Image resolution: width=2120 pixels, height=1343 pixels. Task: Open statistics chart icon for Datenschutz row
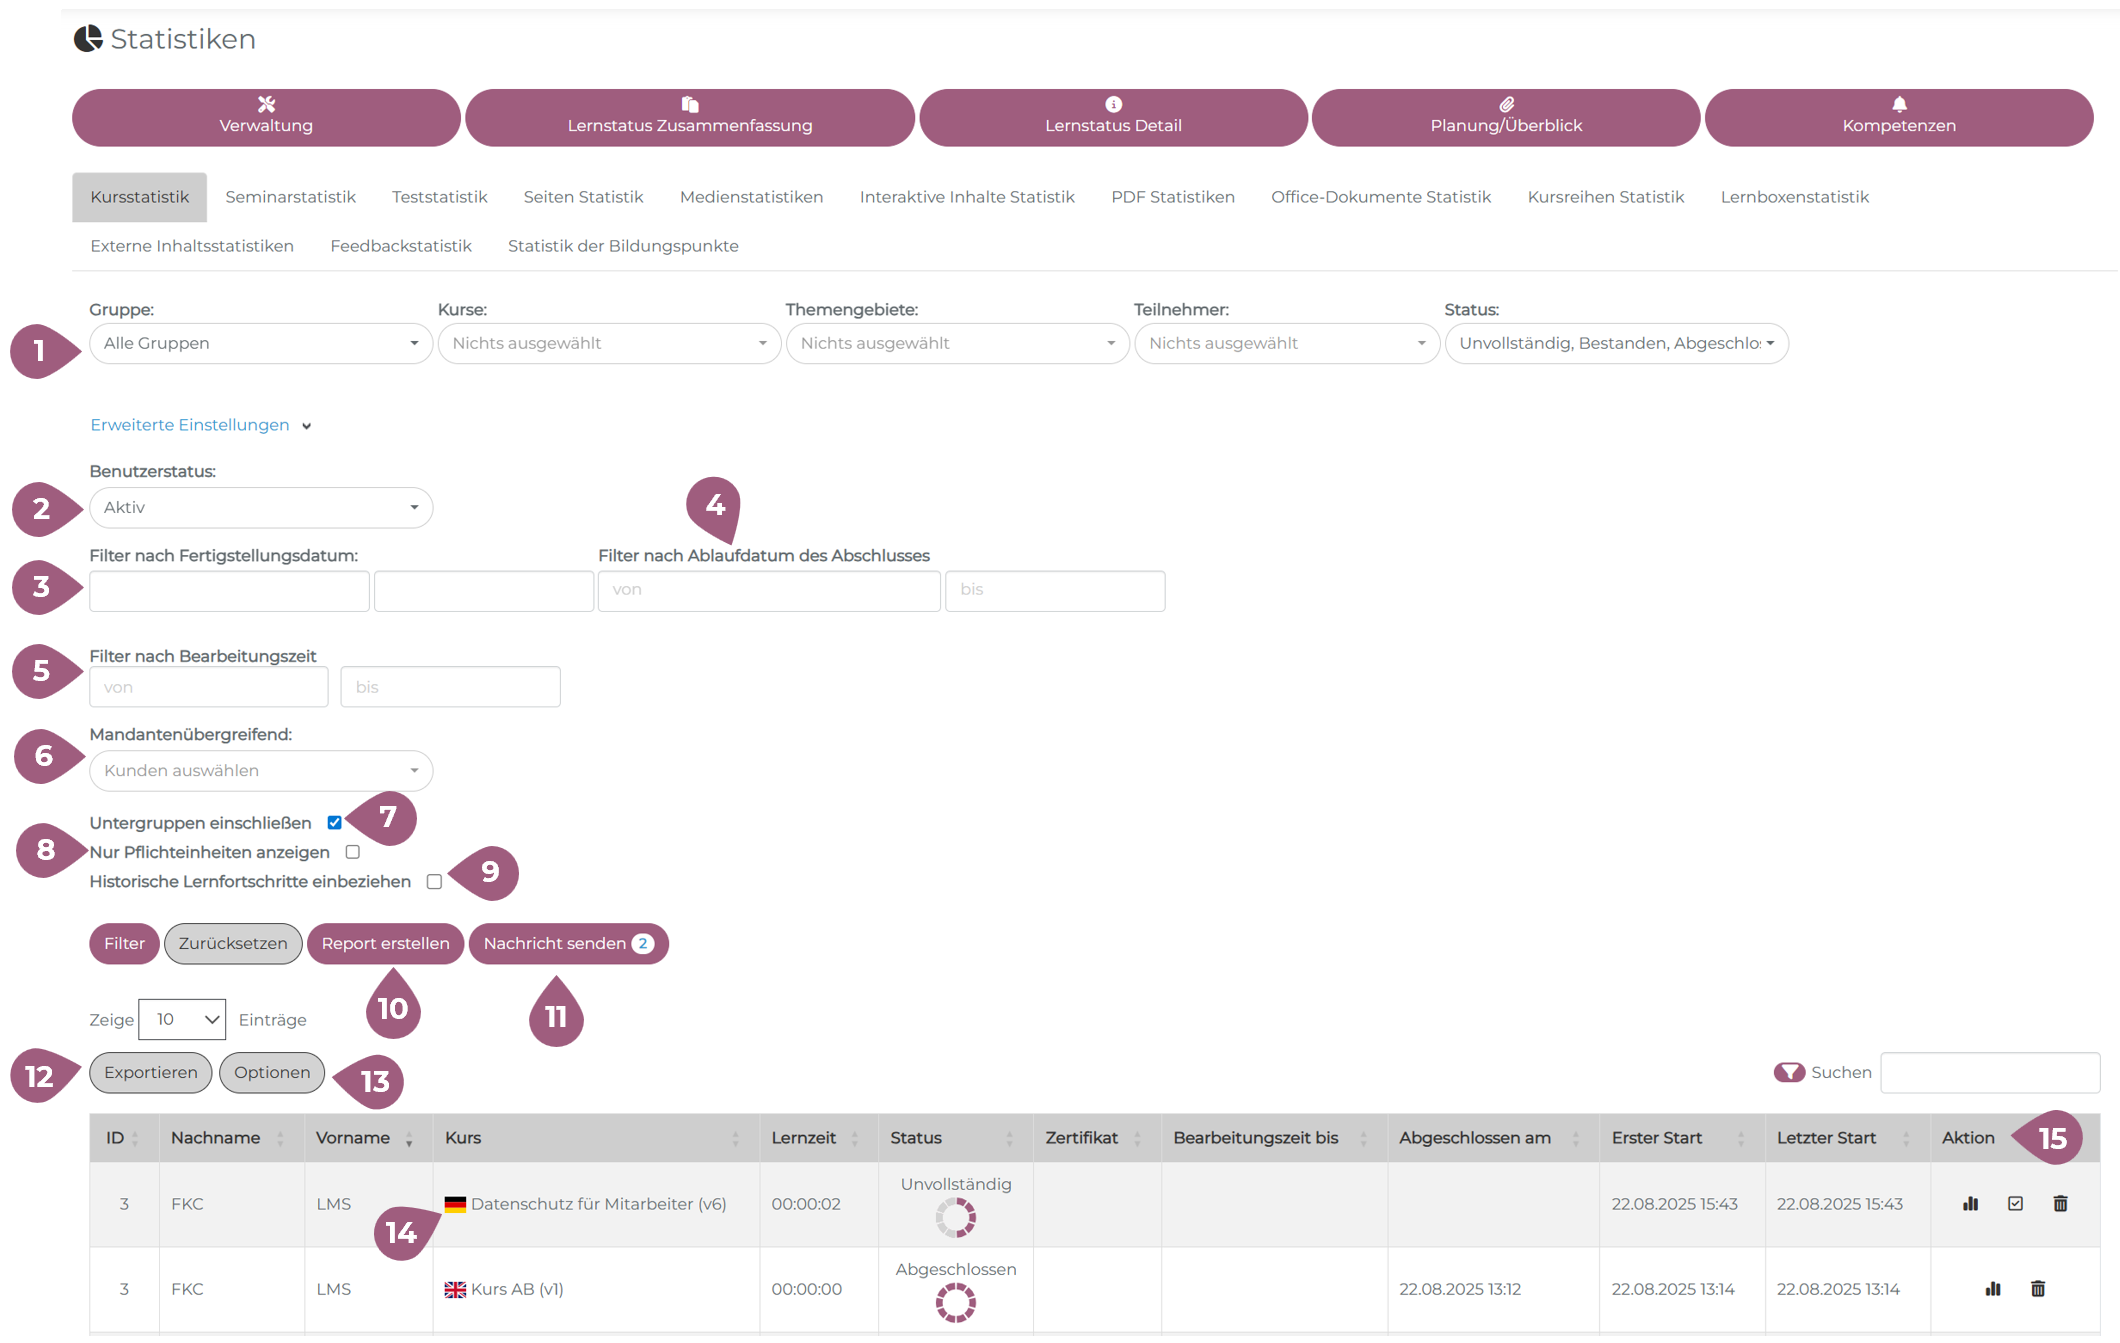(1970, 1203)
